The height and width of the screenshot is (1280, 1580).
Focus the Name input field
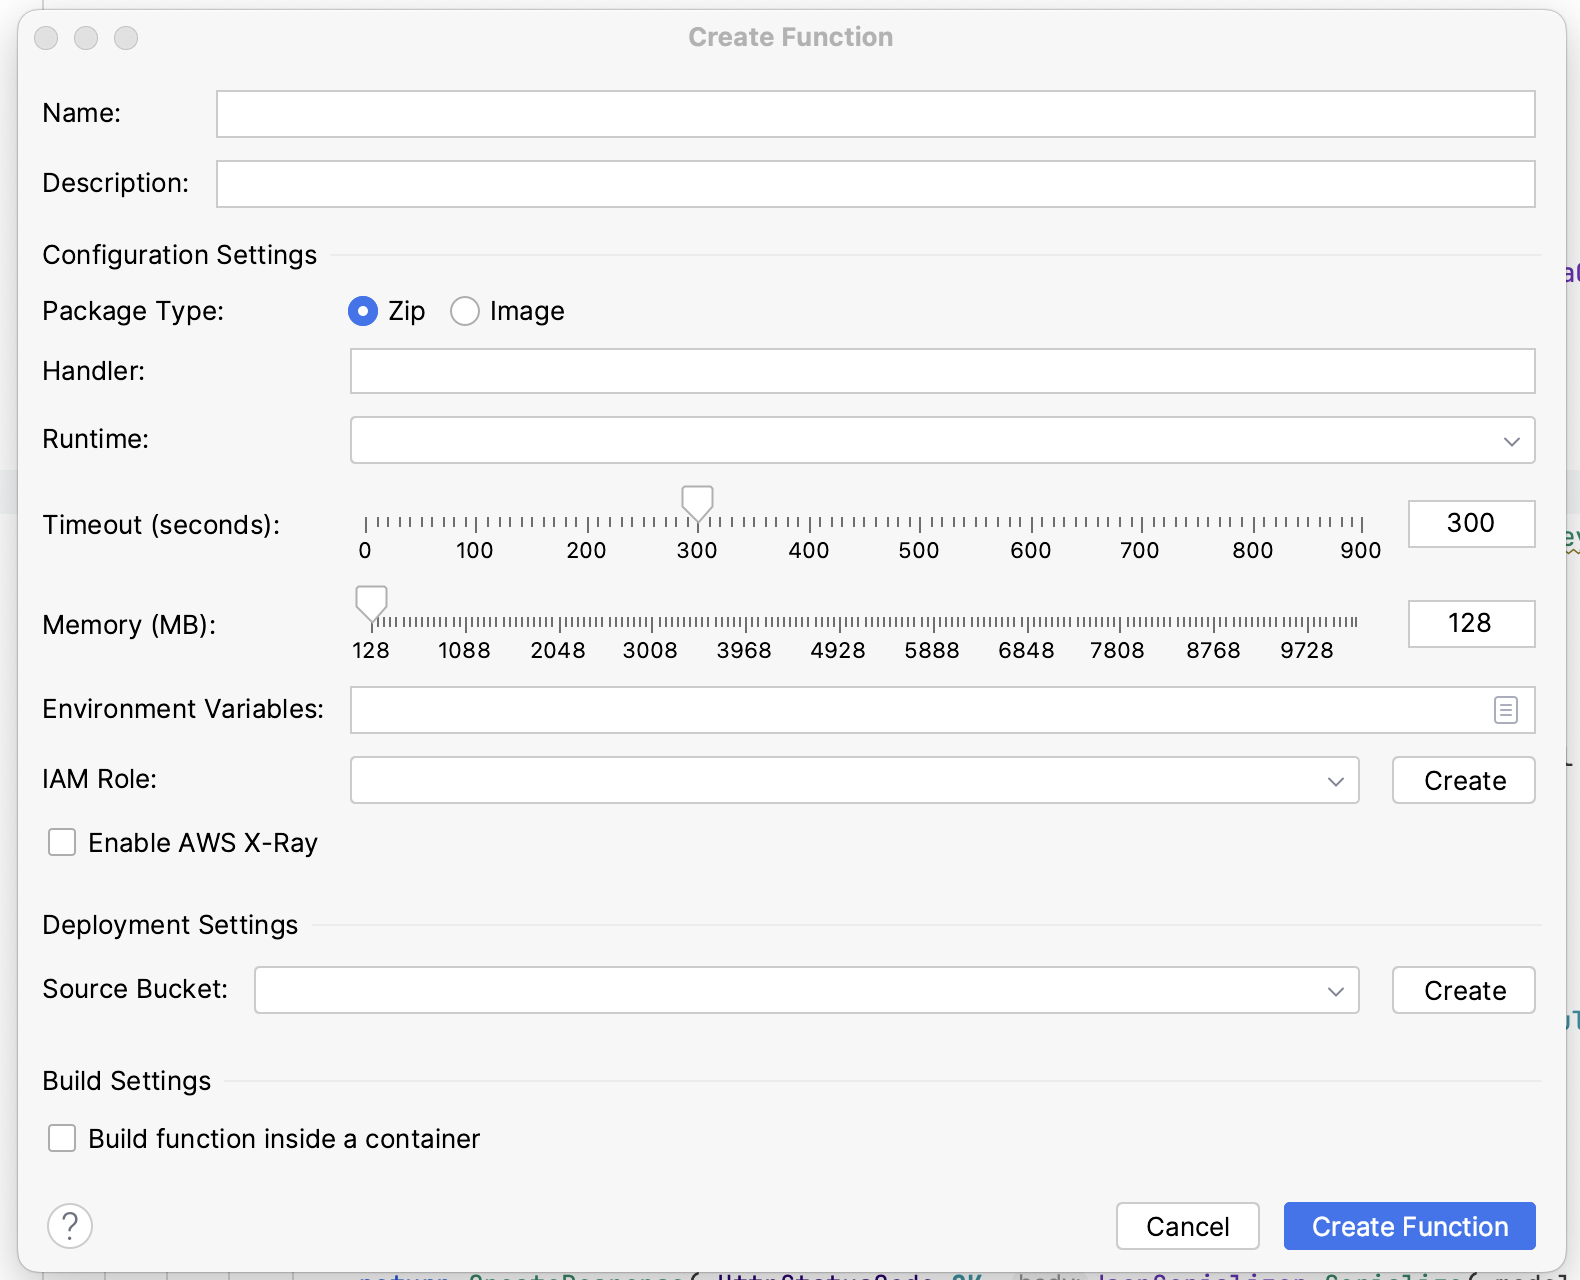pos(875,114)
